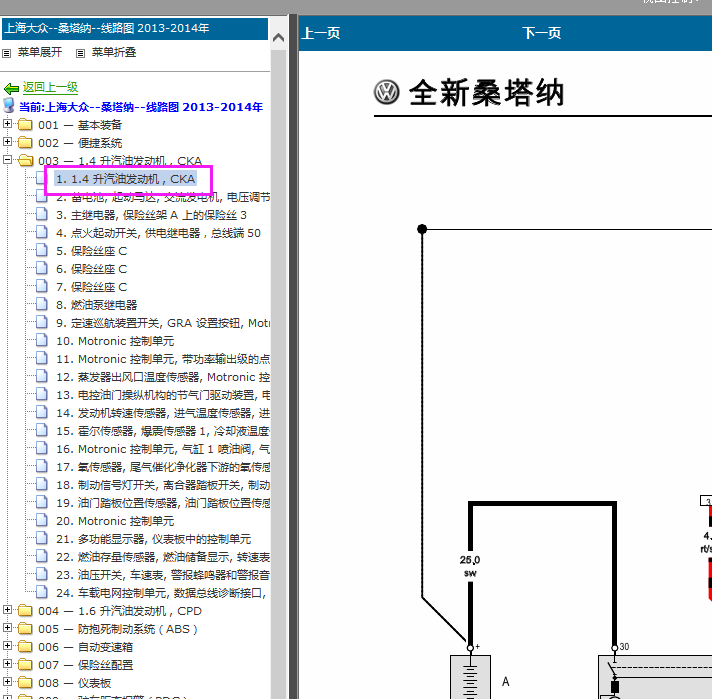This screenshot has height=699, width=712.
Task: Click the 25,0 sw wire label
Action: (x=470, y=566)
